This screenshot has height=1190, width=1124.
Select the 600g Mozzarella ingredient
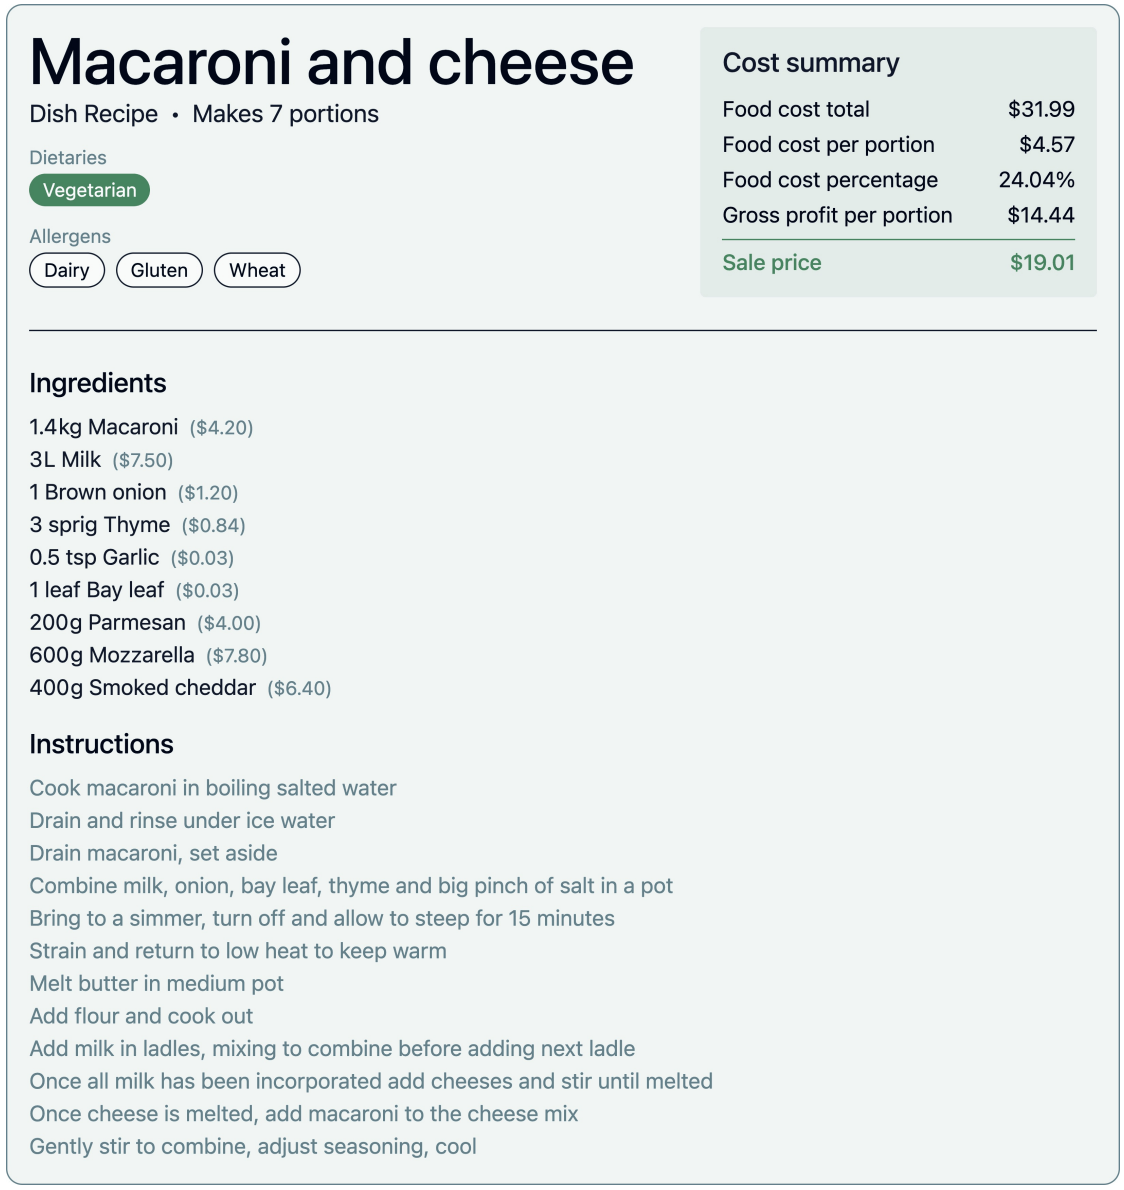(112, 655)
